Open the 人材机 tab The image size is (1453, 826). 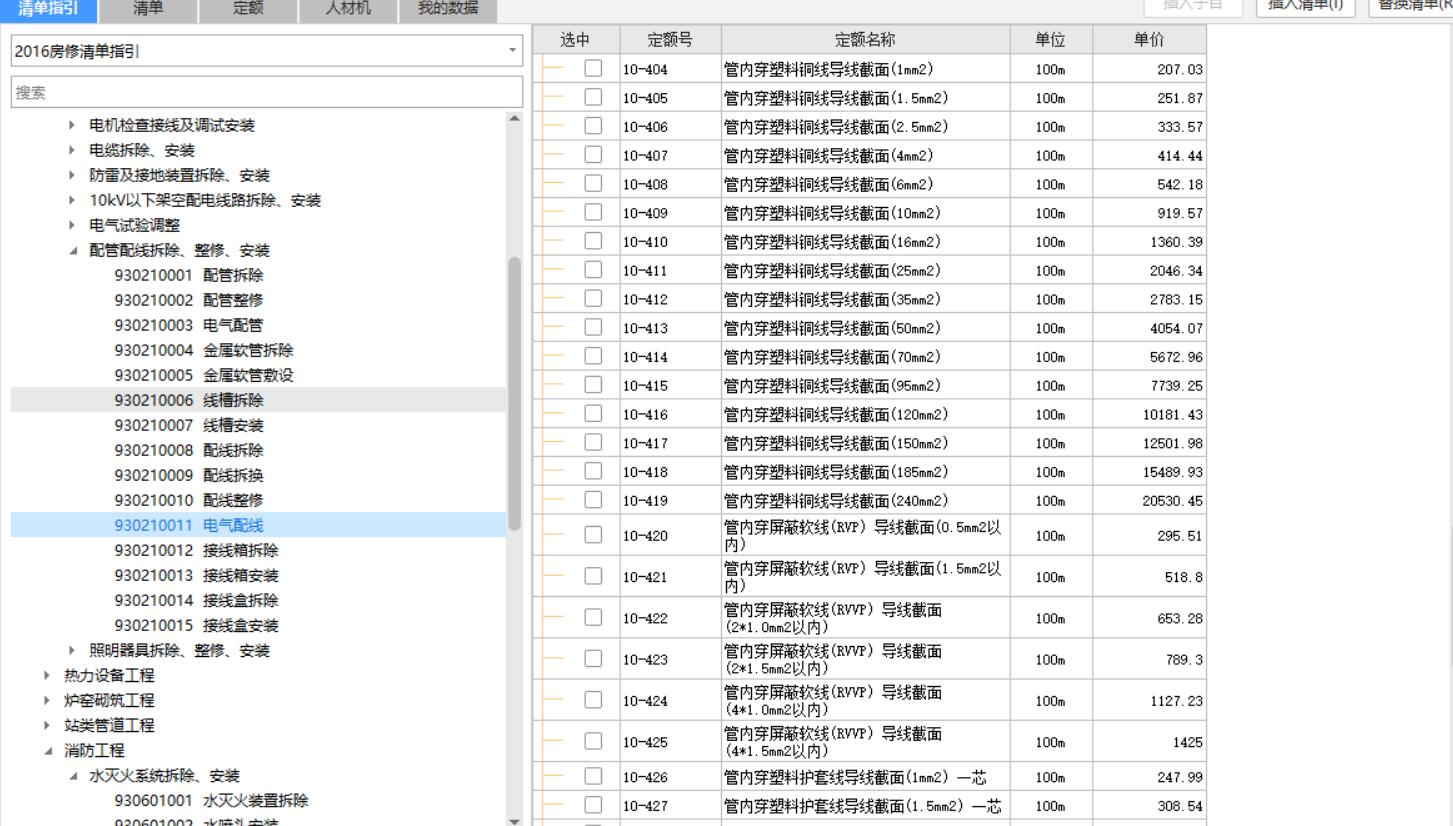pos(348,9)
